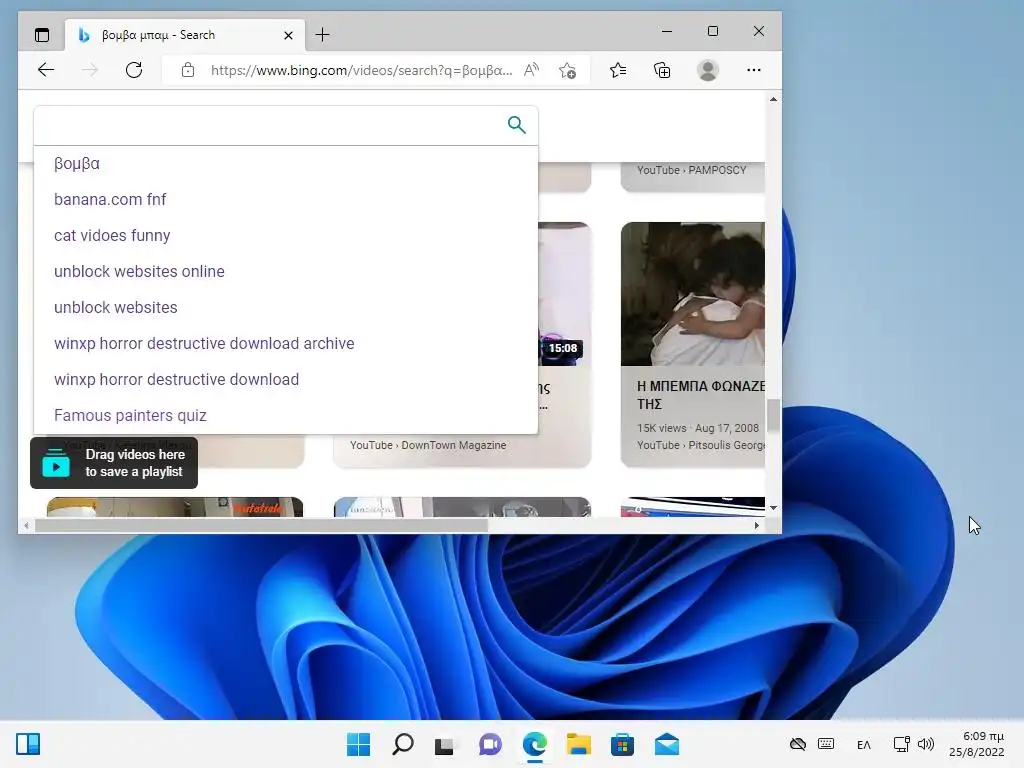
Task: Pick suggestion 'unblock websites online'
Action: 139,271
